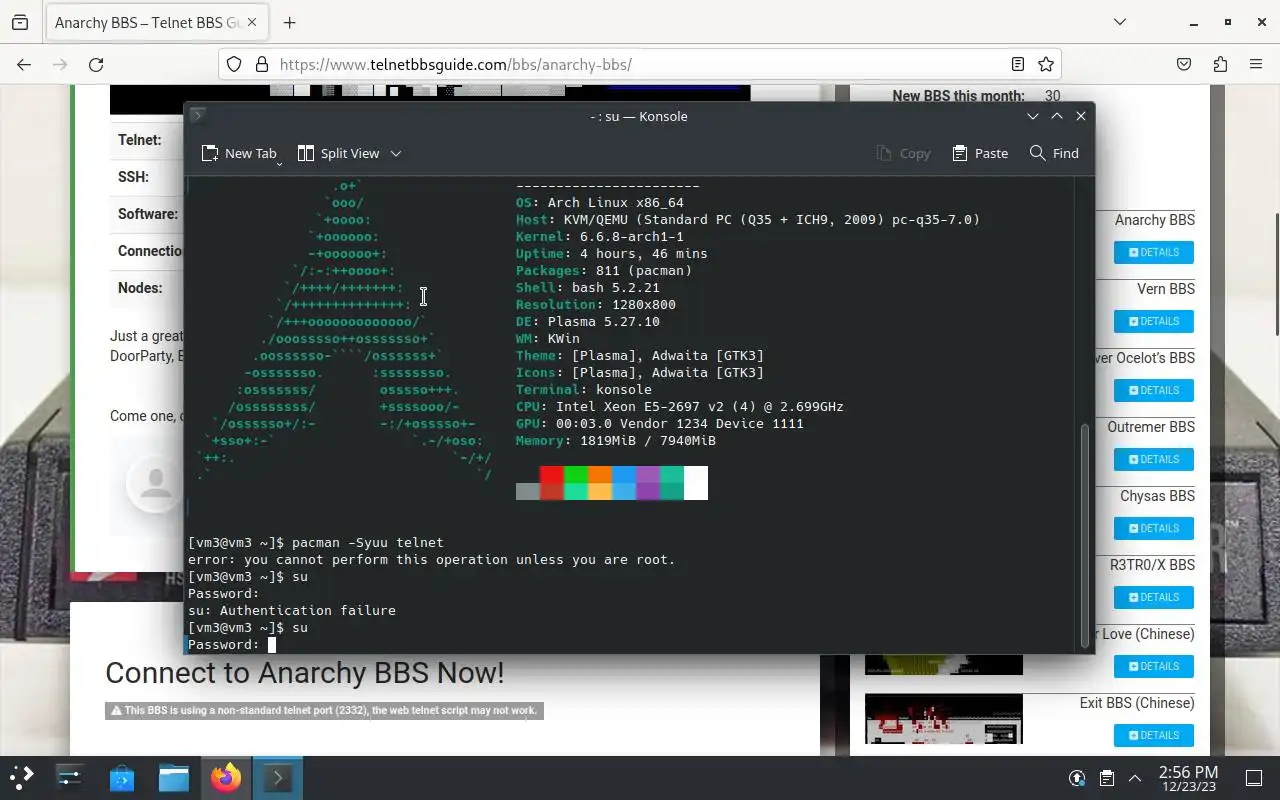The image size is (1280, 800).
Task: Click 'SSH:' row label on BBS page
Action: (x=133, y=177)
